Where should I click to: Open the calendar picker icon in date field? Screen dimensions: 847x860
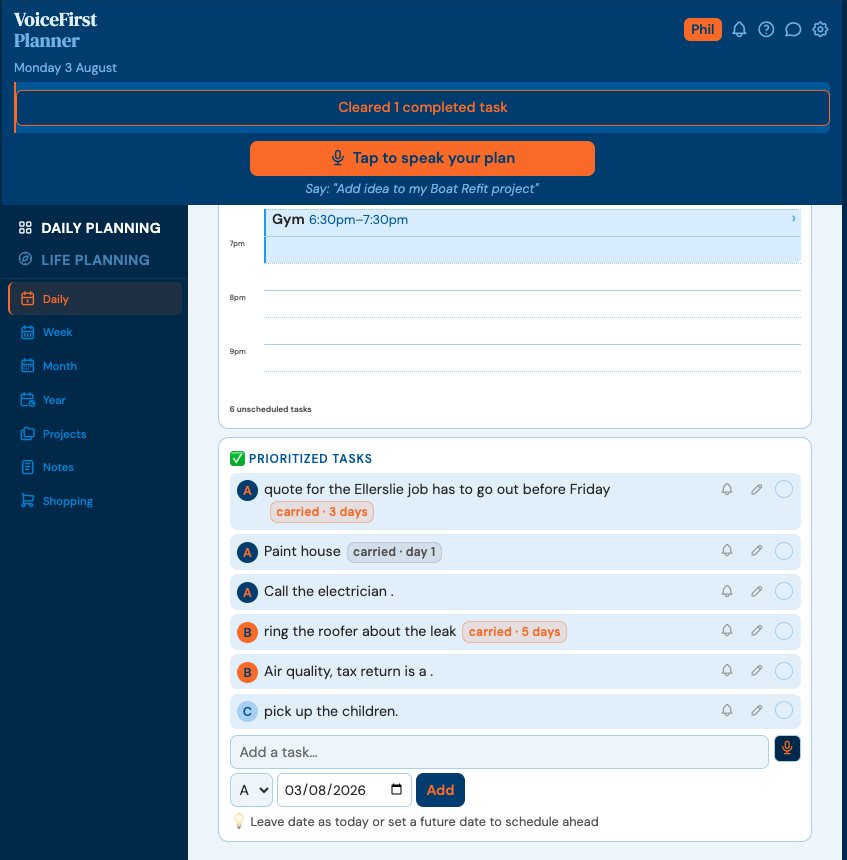coord(396,789)
